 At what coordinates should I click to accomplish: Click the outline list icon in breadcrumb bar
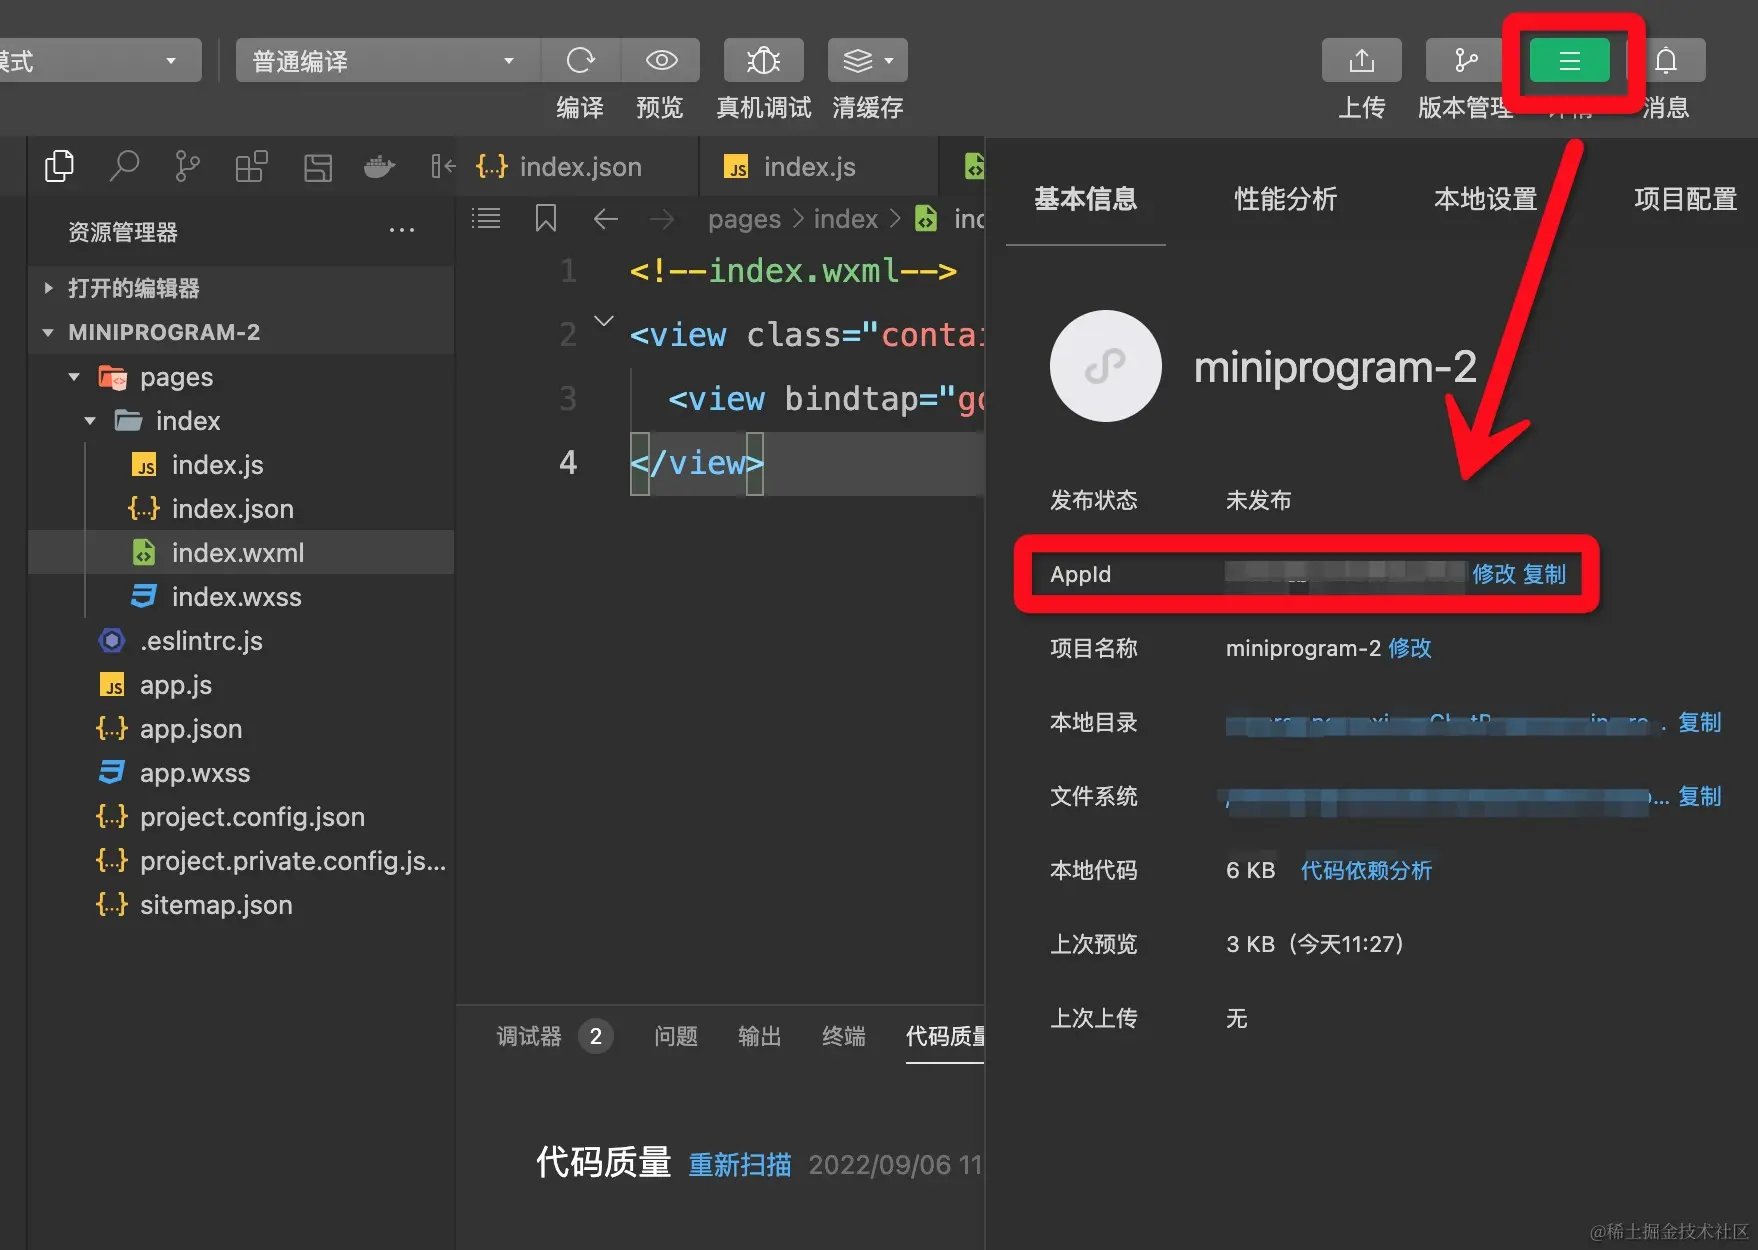tap(486, 218)
